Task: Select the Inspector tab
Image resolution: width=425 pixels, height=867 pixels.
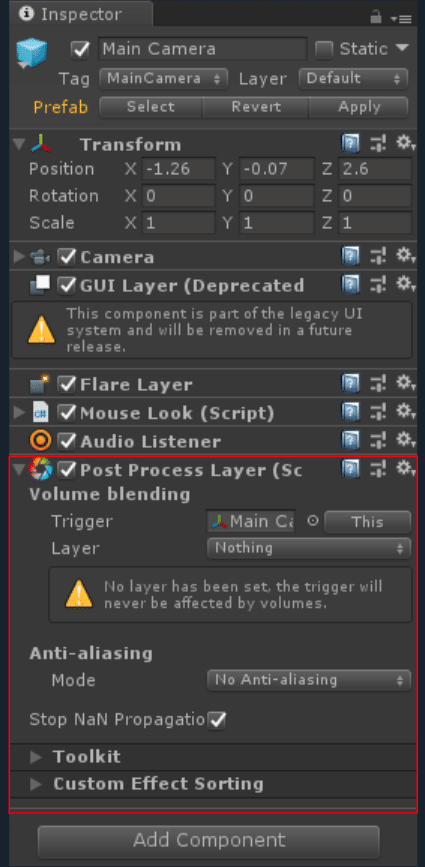Action: [82, 14]
